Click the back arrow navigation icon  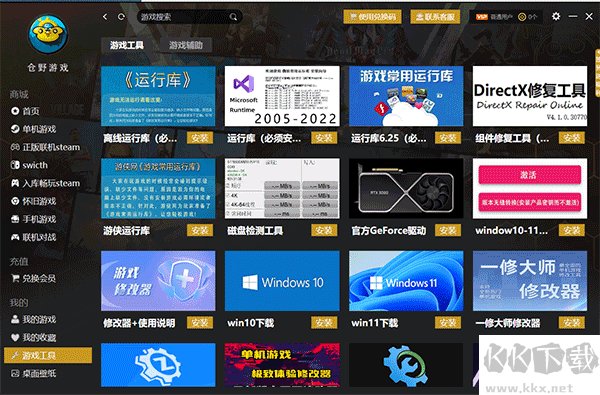[105, 17]
